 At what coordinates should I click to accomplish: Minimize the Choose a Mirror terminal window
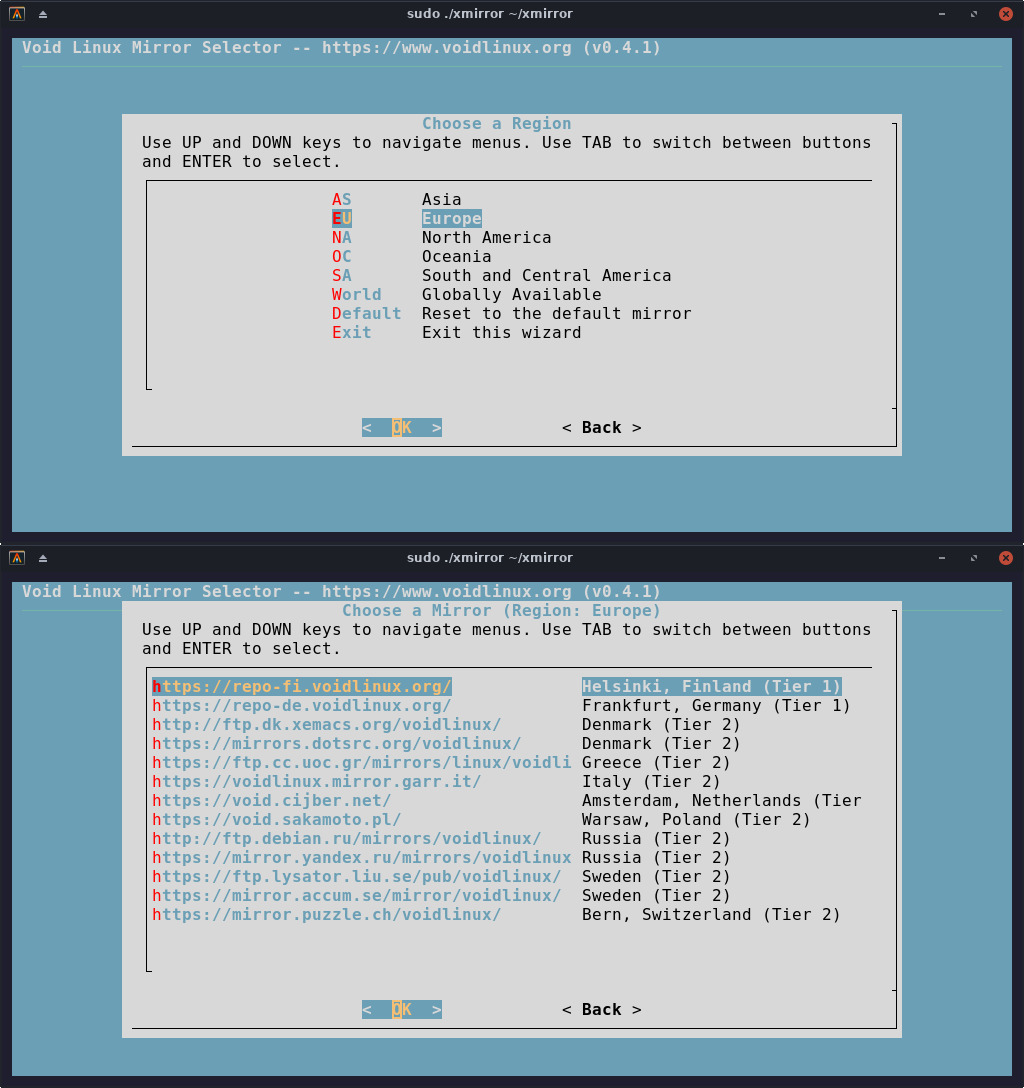(941, 558)
